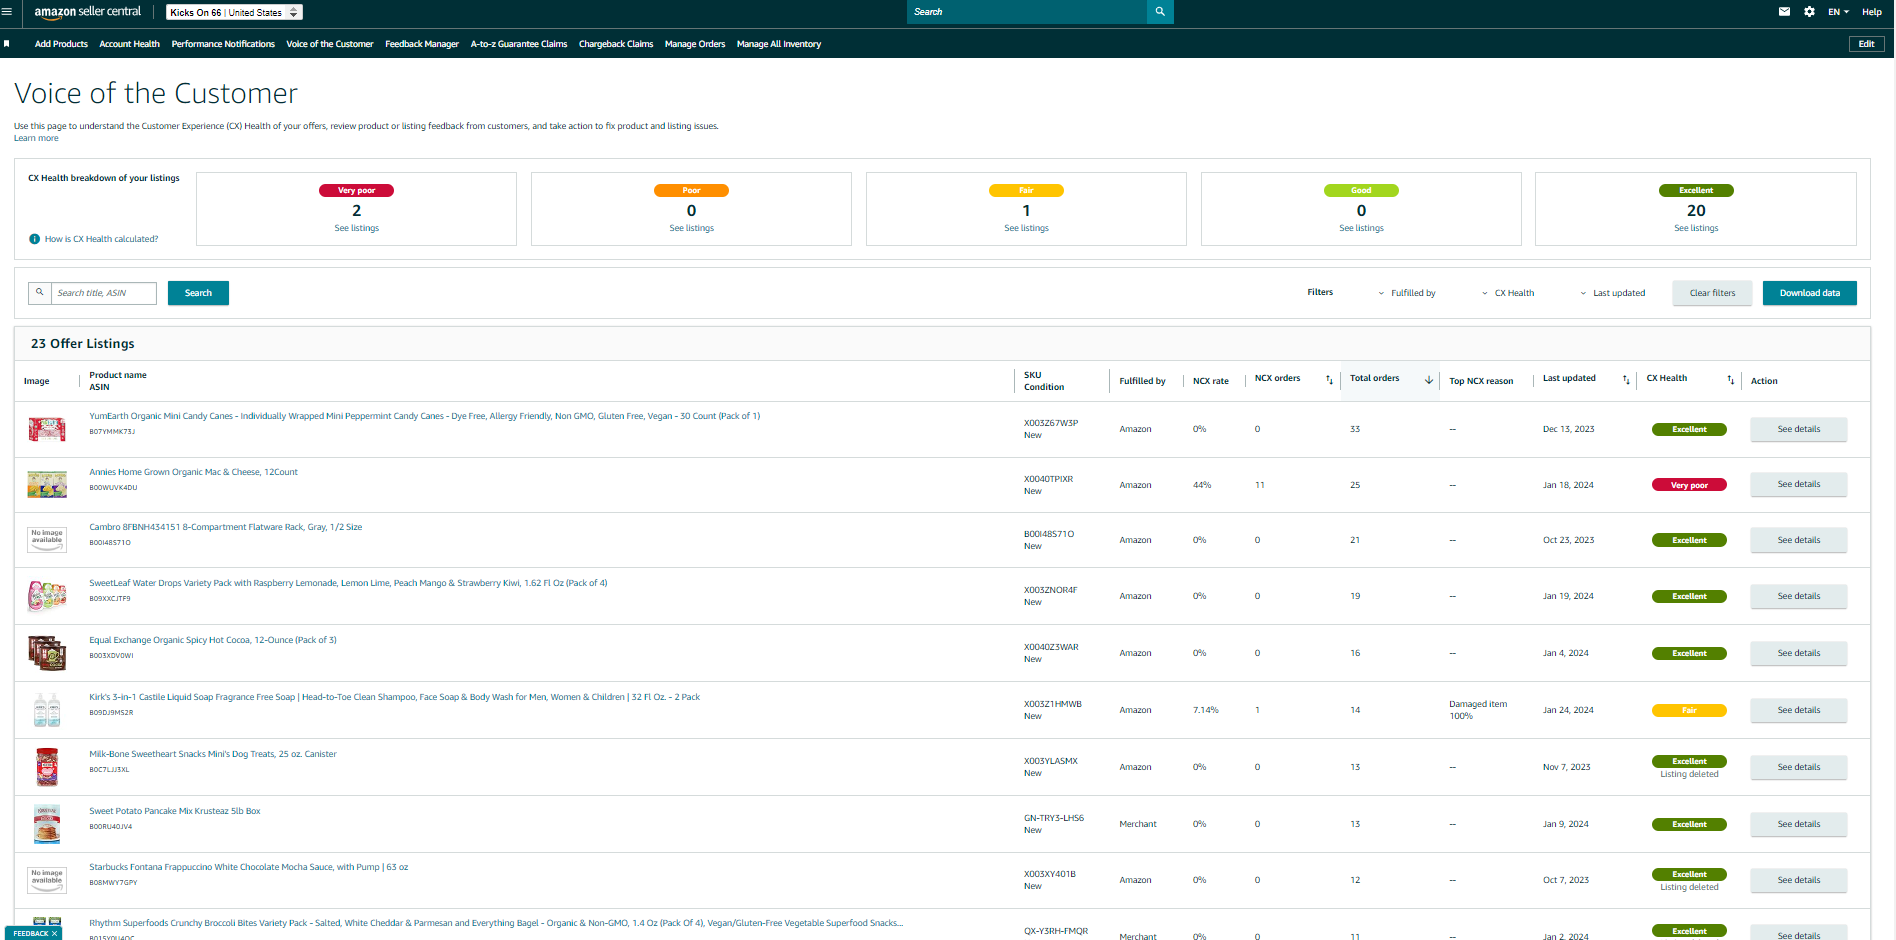Click the info icon beside CX Health calculation
The height and width of the screenshot is (940, 1896).
(35, 239)
